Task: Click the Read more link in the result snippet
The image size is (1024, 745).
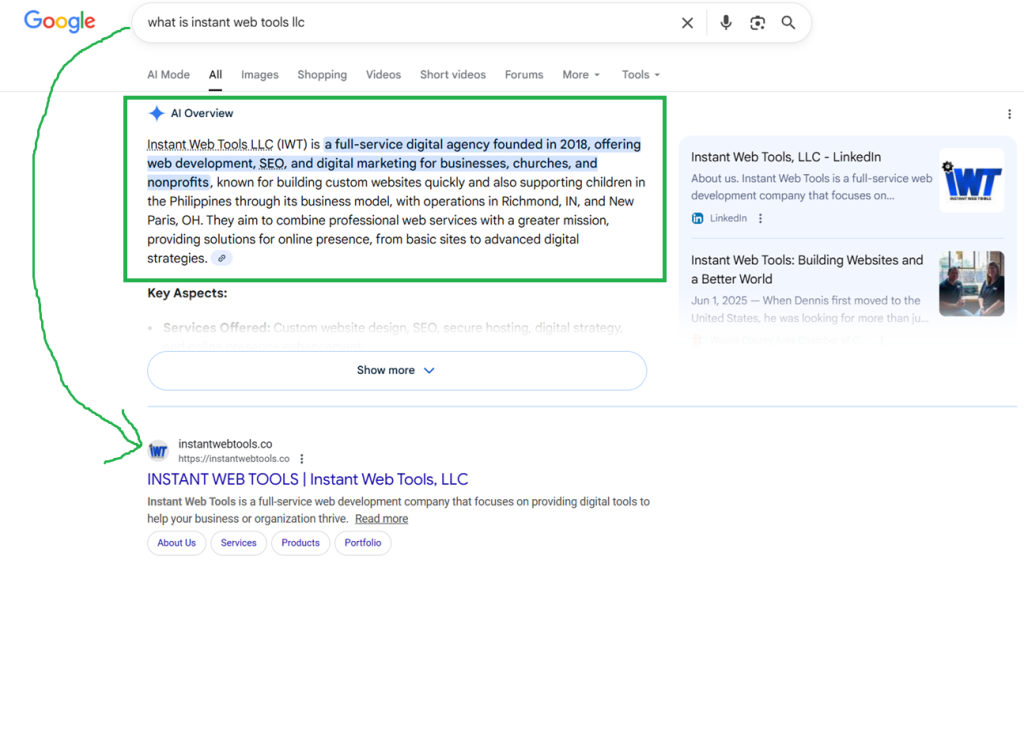Action: tap(381, 518)
